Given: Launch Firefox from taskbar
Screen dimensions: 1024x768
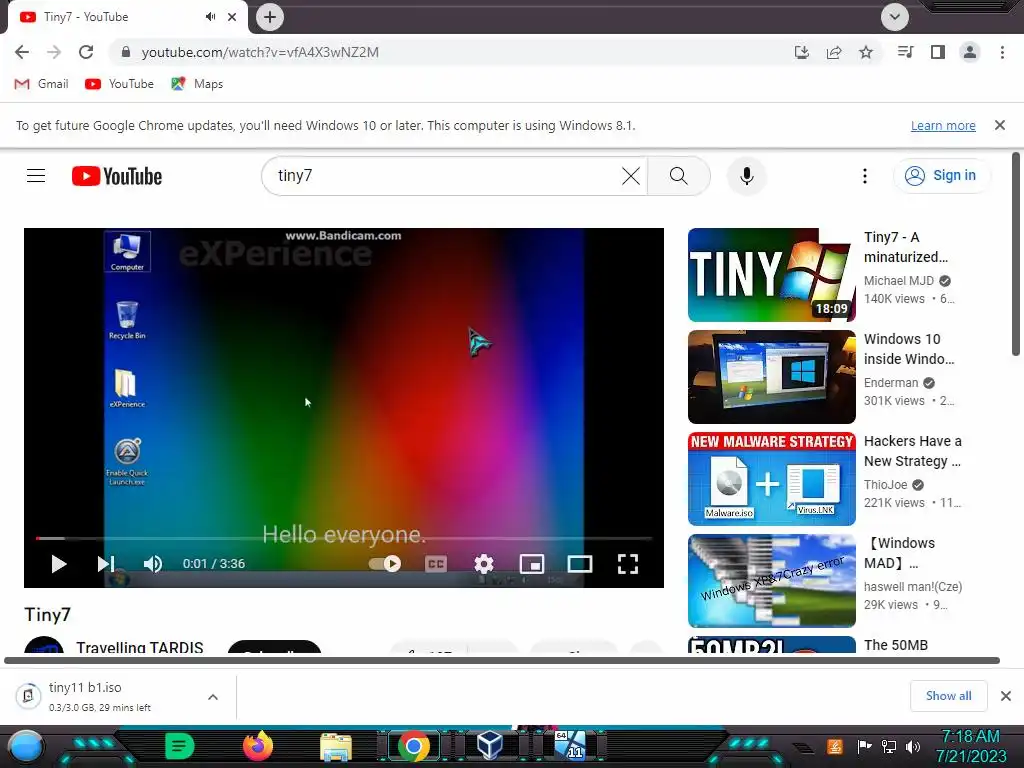Looking at the screenshot, I should pos(258,746).
